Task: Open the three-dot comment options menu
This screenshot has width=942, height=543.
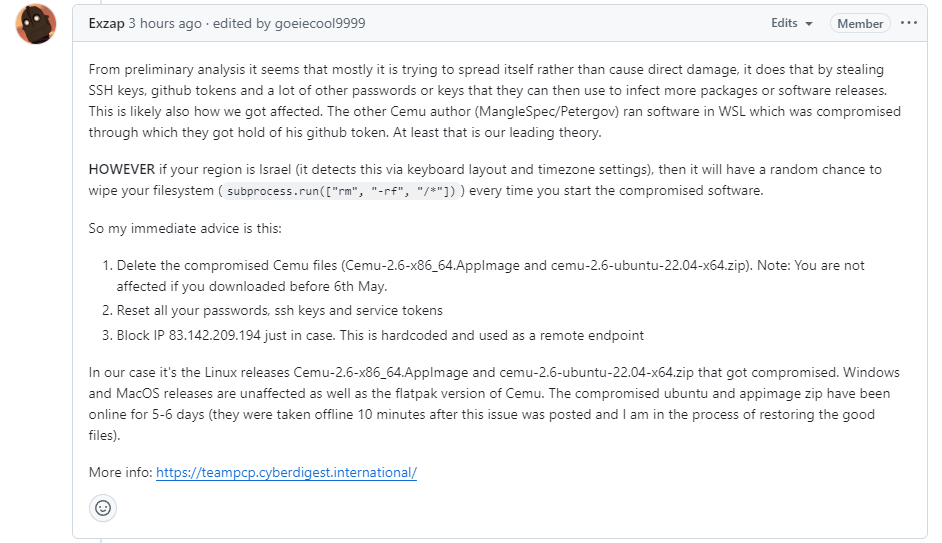Action: coord(909,23)
